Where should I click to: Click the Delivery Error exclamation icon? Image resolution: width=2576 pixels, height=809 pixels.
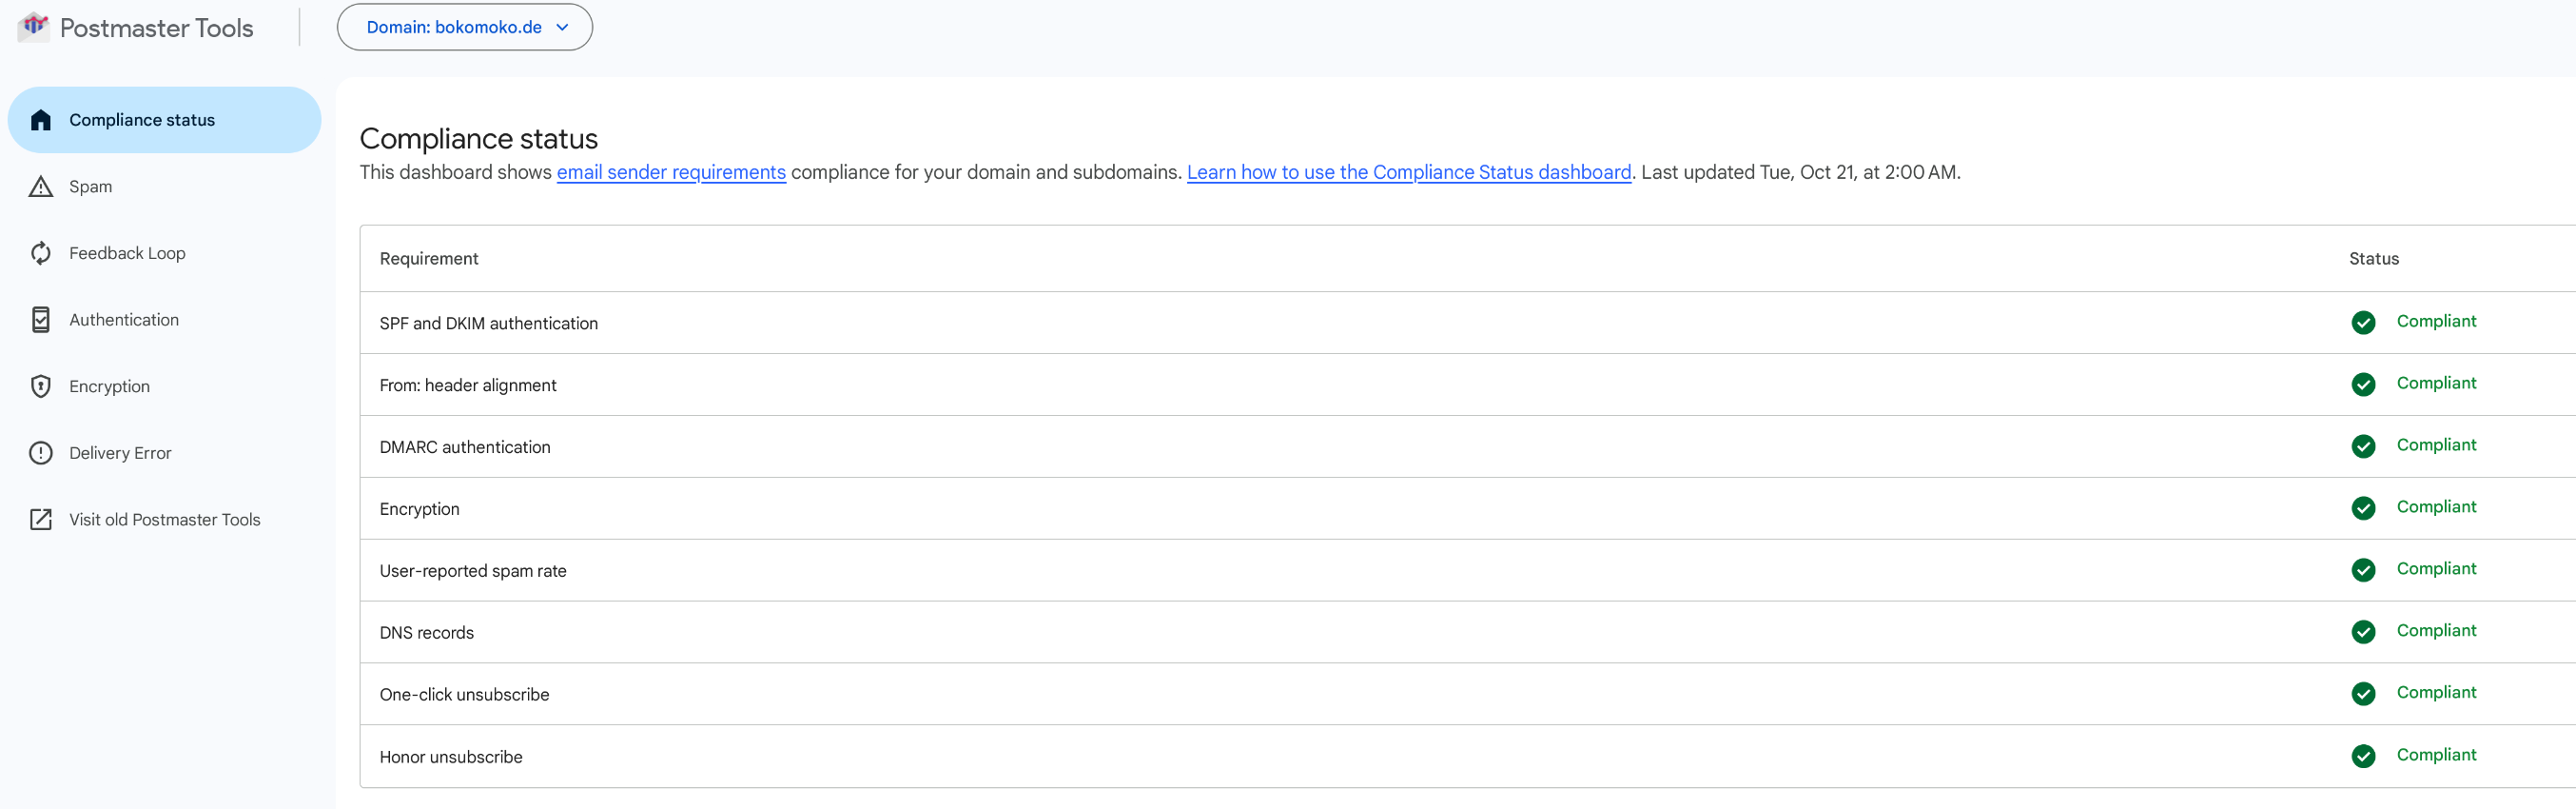pos(41,453)
